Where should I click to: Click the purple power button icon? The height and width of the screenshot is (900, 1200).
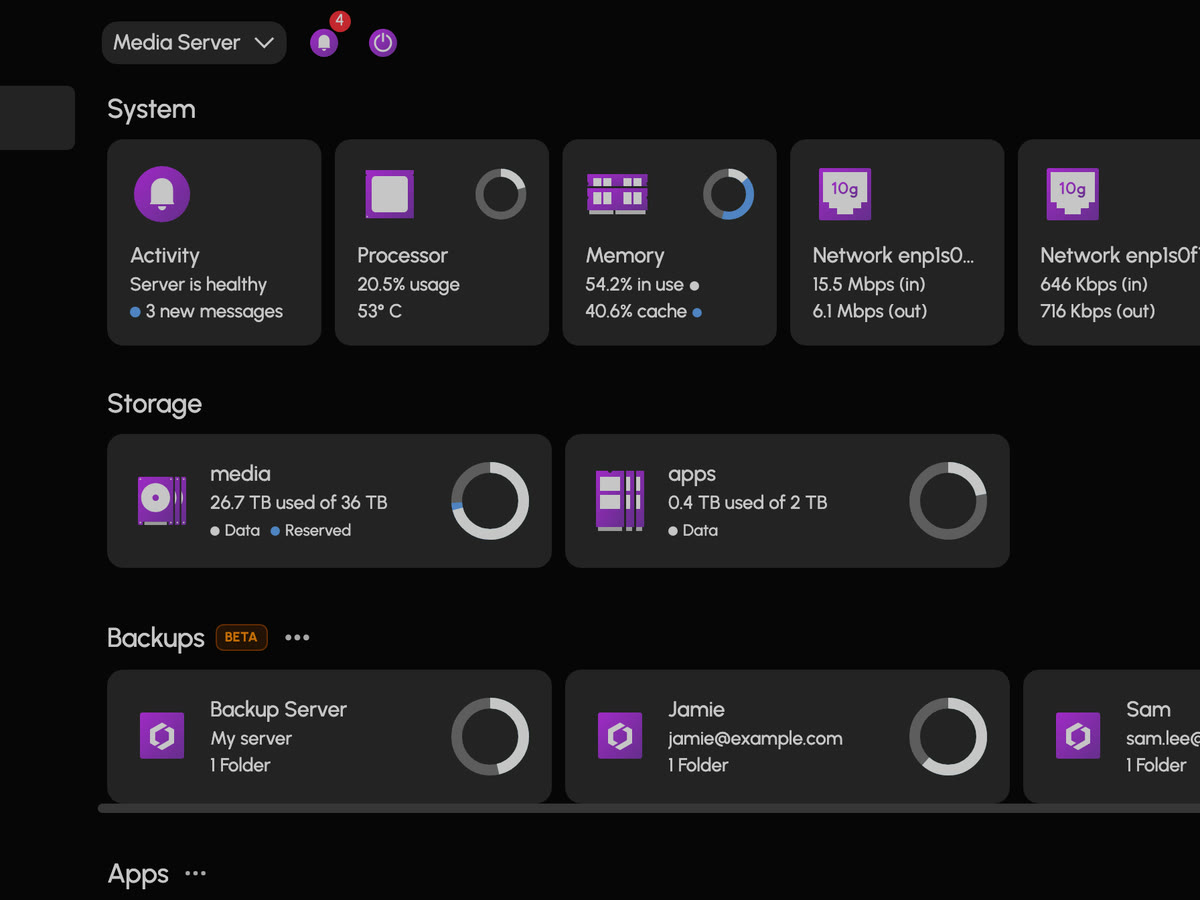point(383,43)
